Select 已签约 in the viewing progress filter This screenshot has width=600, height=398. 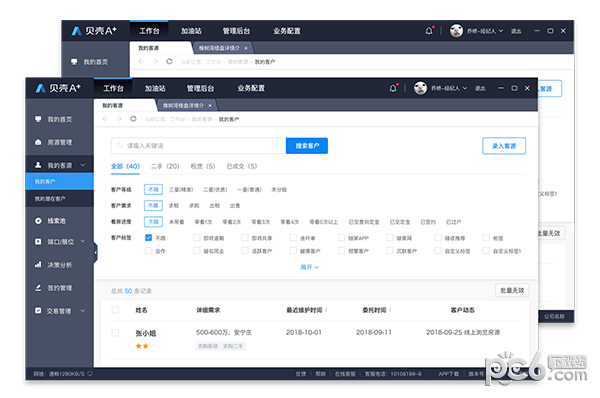click(x=428, y=222)
